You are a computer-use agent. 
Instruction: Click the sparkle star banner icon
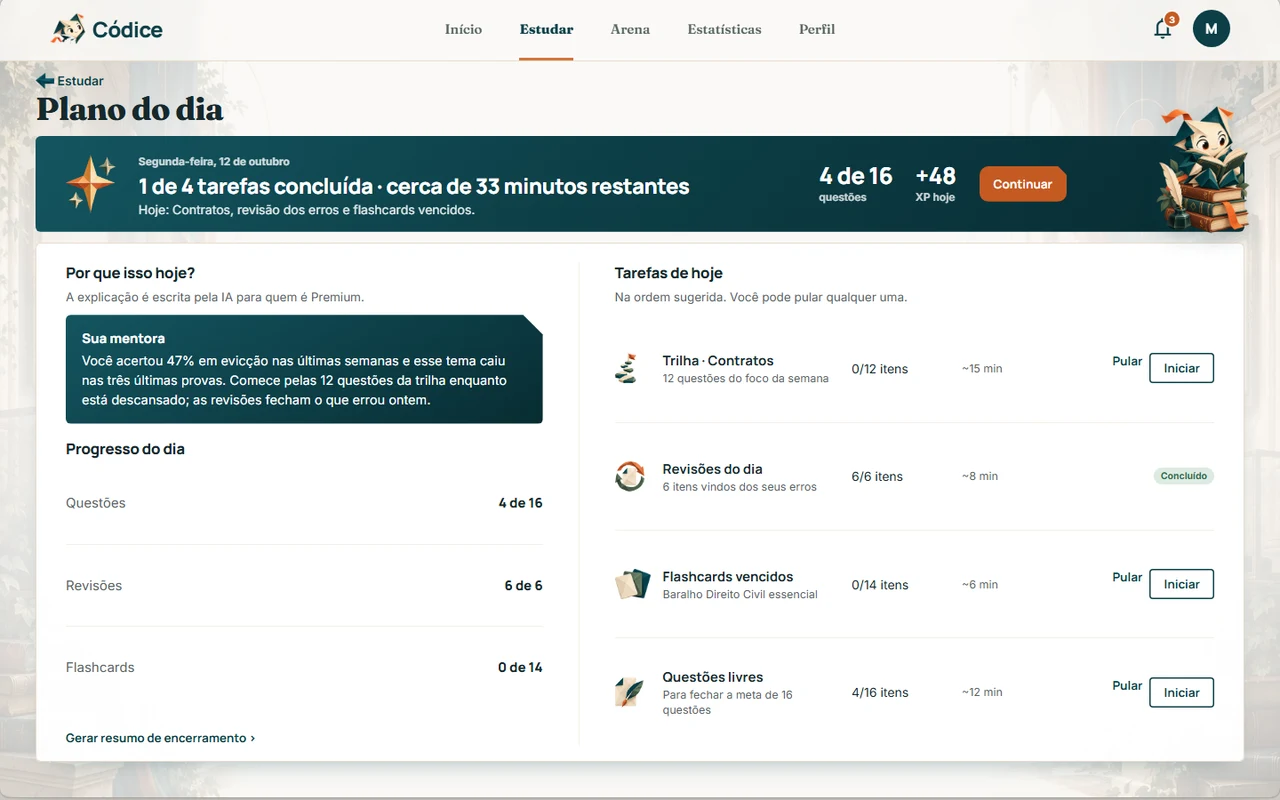pyautogui.click(x=90, y=184)
